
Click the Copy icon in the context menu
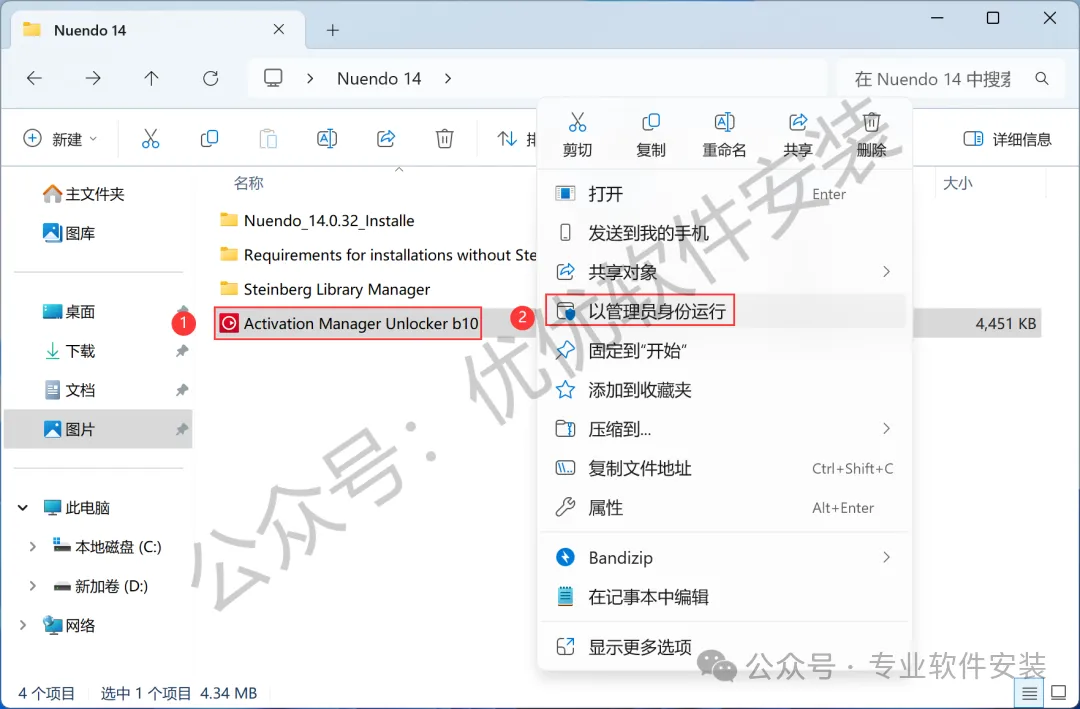(x=651, y=123)
